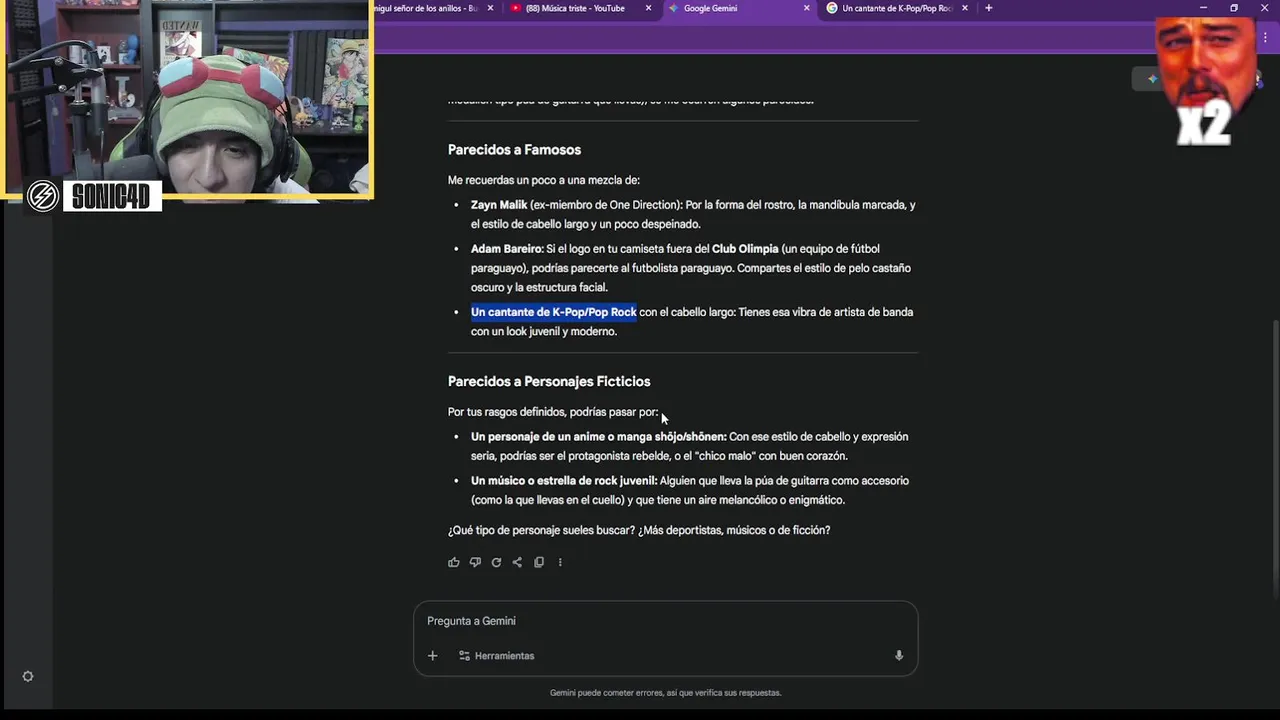Copy the Gemini response text
The image size is (1280, 720).
coord(539,562)
